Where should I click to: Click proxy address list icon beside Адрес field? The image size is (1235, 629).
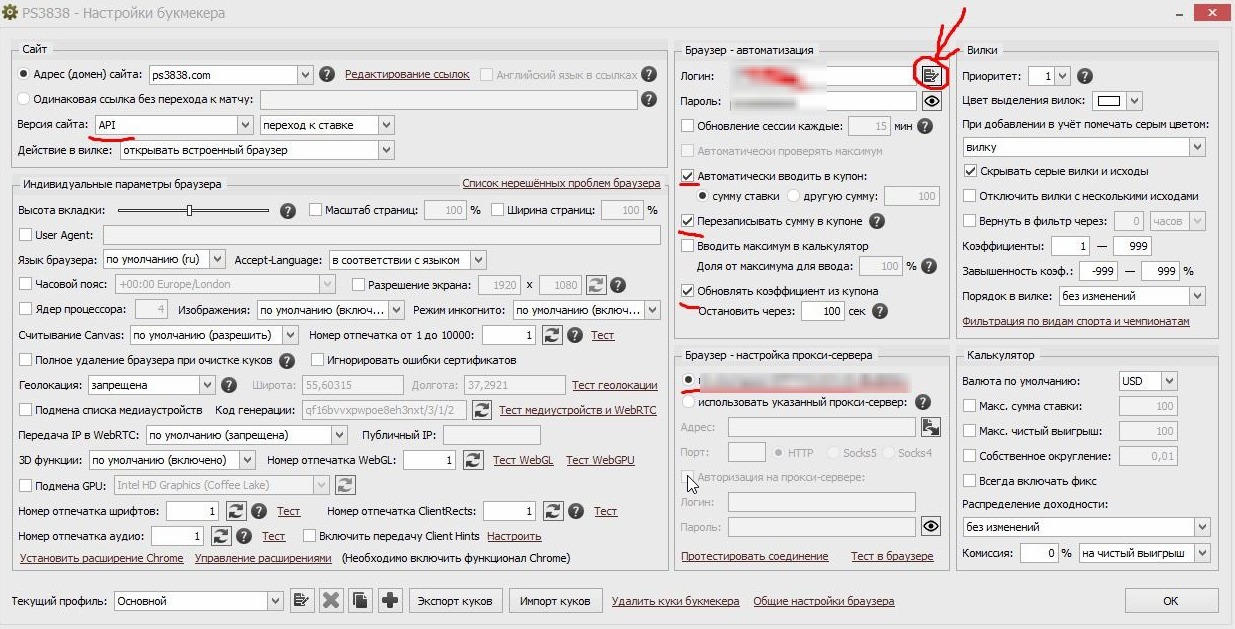point(931,427)
